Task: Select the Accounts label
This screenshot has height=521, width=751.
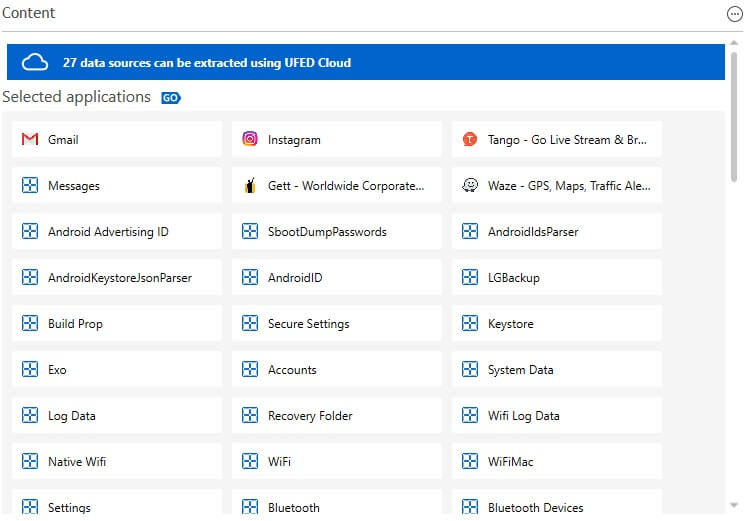Action: coord(292,370)
